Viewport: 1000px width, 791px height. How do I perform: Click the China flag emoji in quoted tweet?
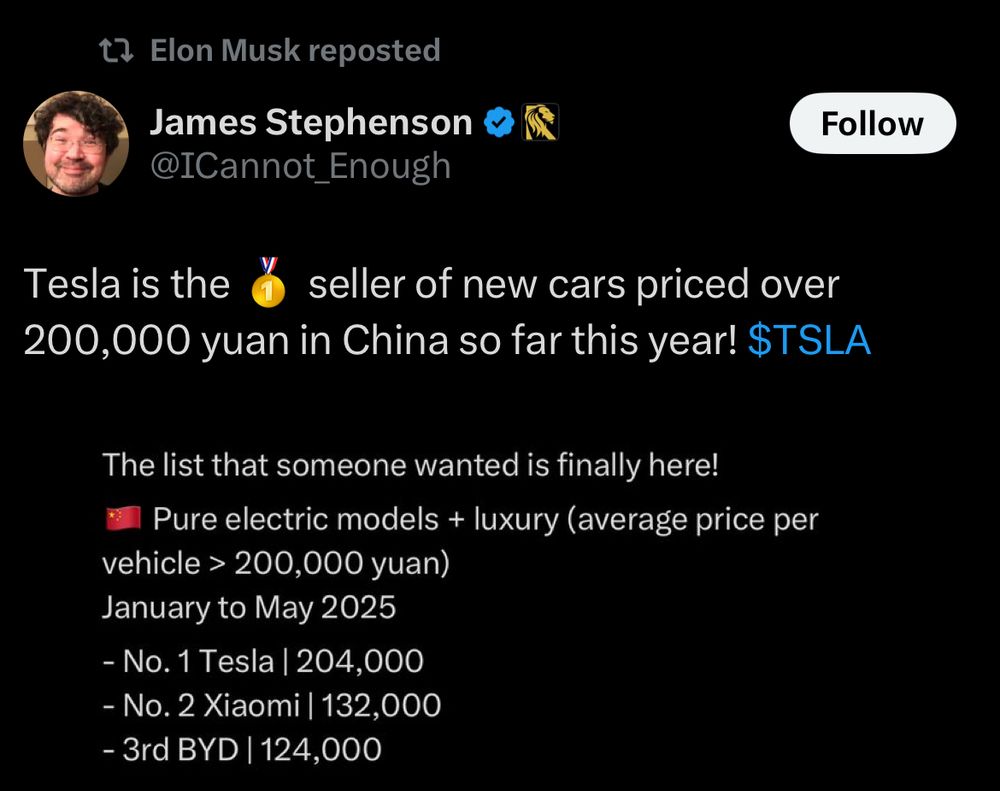pyautogui.click(x=121, y=517)
